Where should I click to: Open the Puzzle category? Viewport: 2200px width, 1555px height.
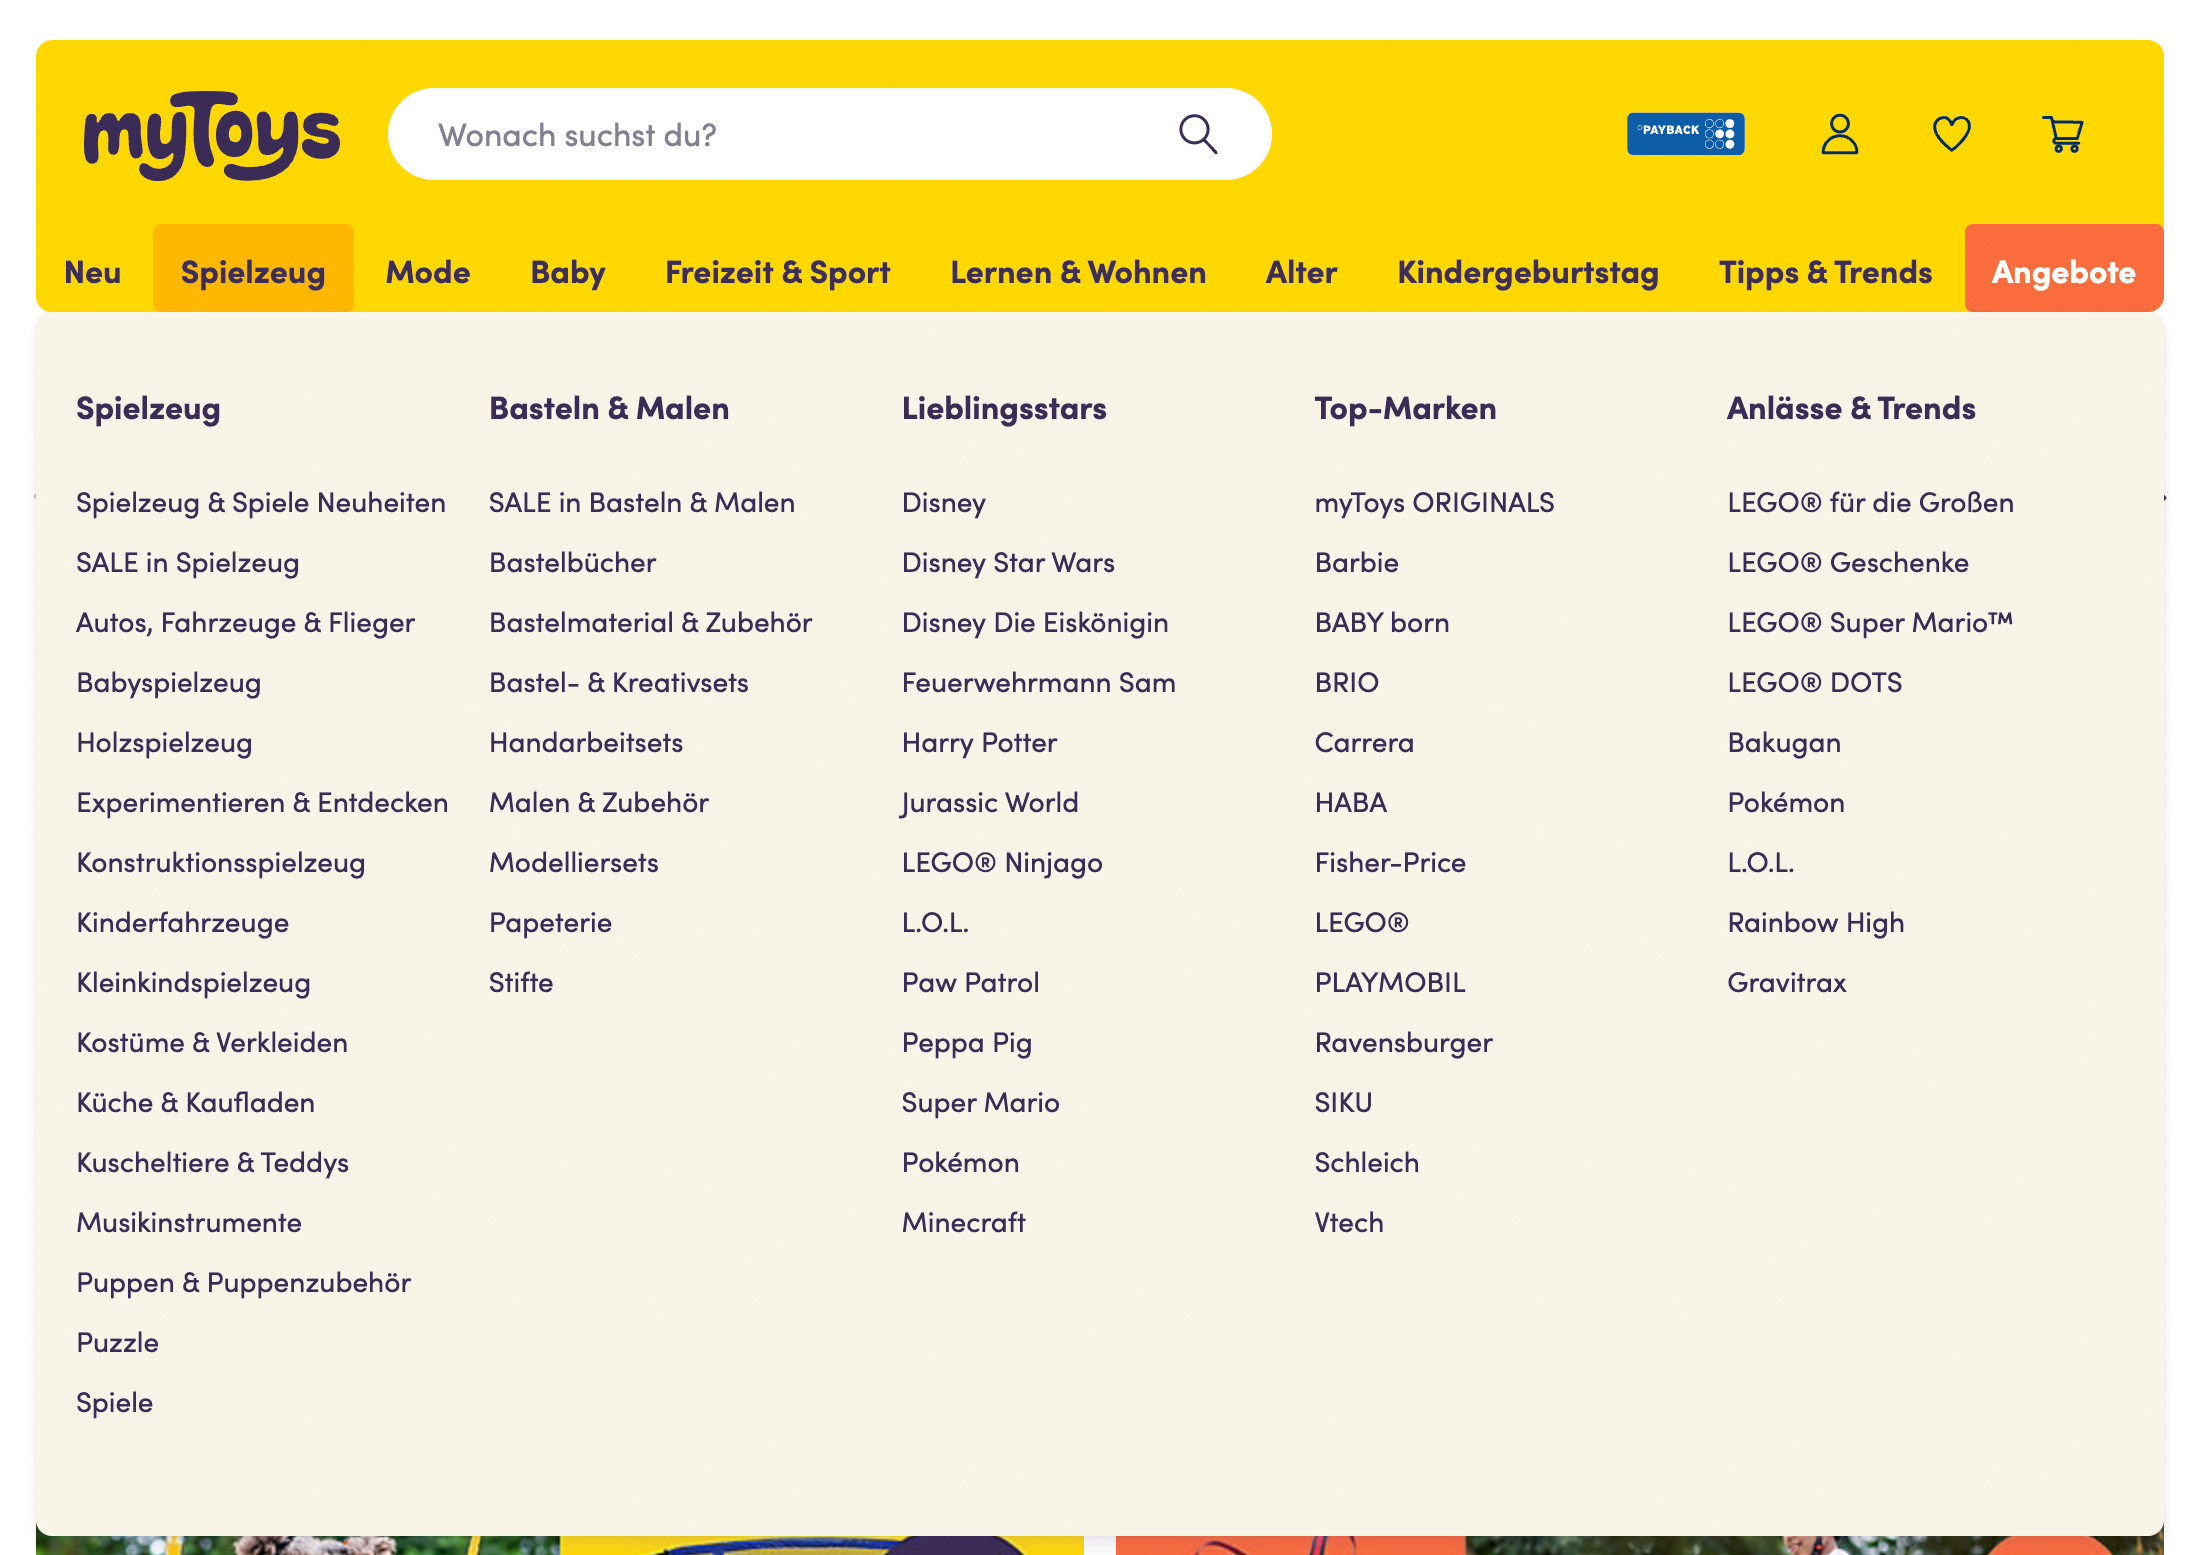pyautogui.click(x=117, y=1342)
